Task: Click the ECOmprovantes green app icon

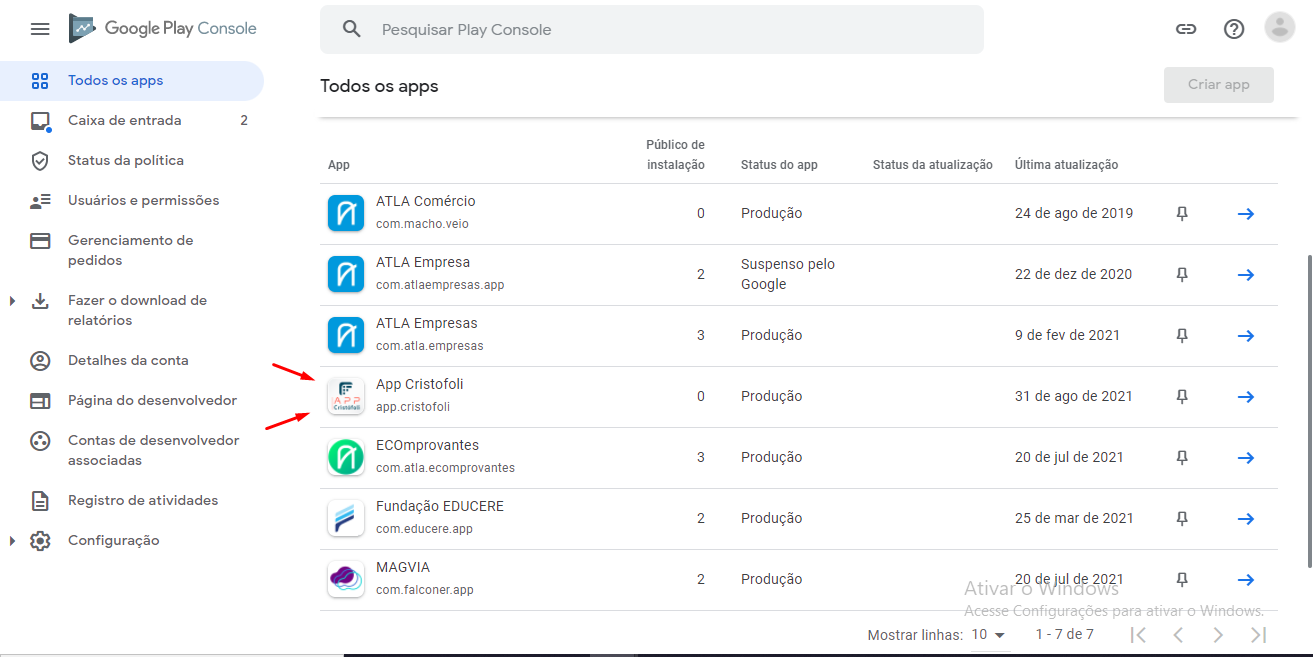Action: 346,457
